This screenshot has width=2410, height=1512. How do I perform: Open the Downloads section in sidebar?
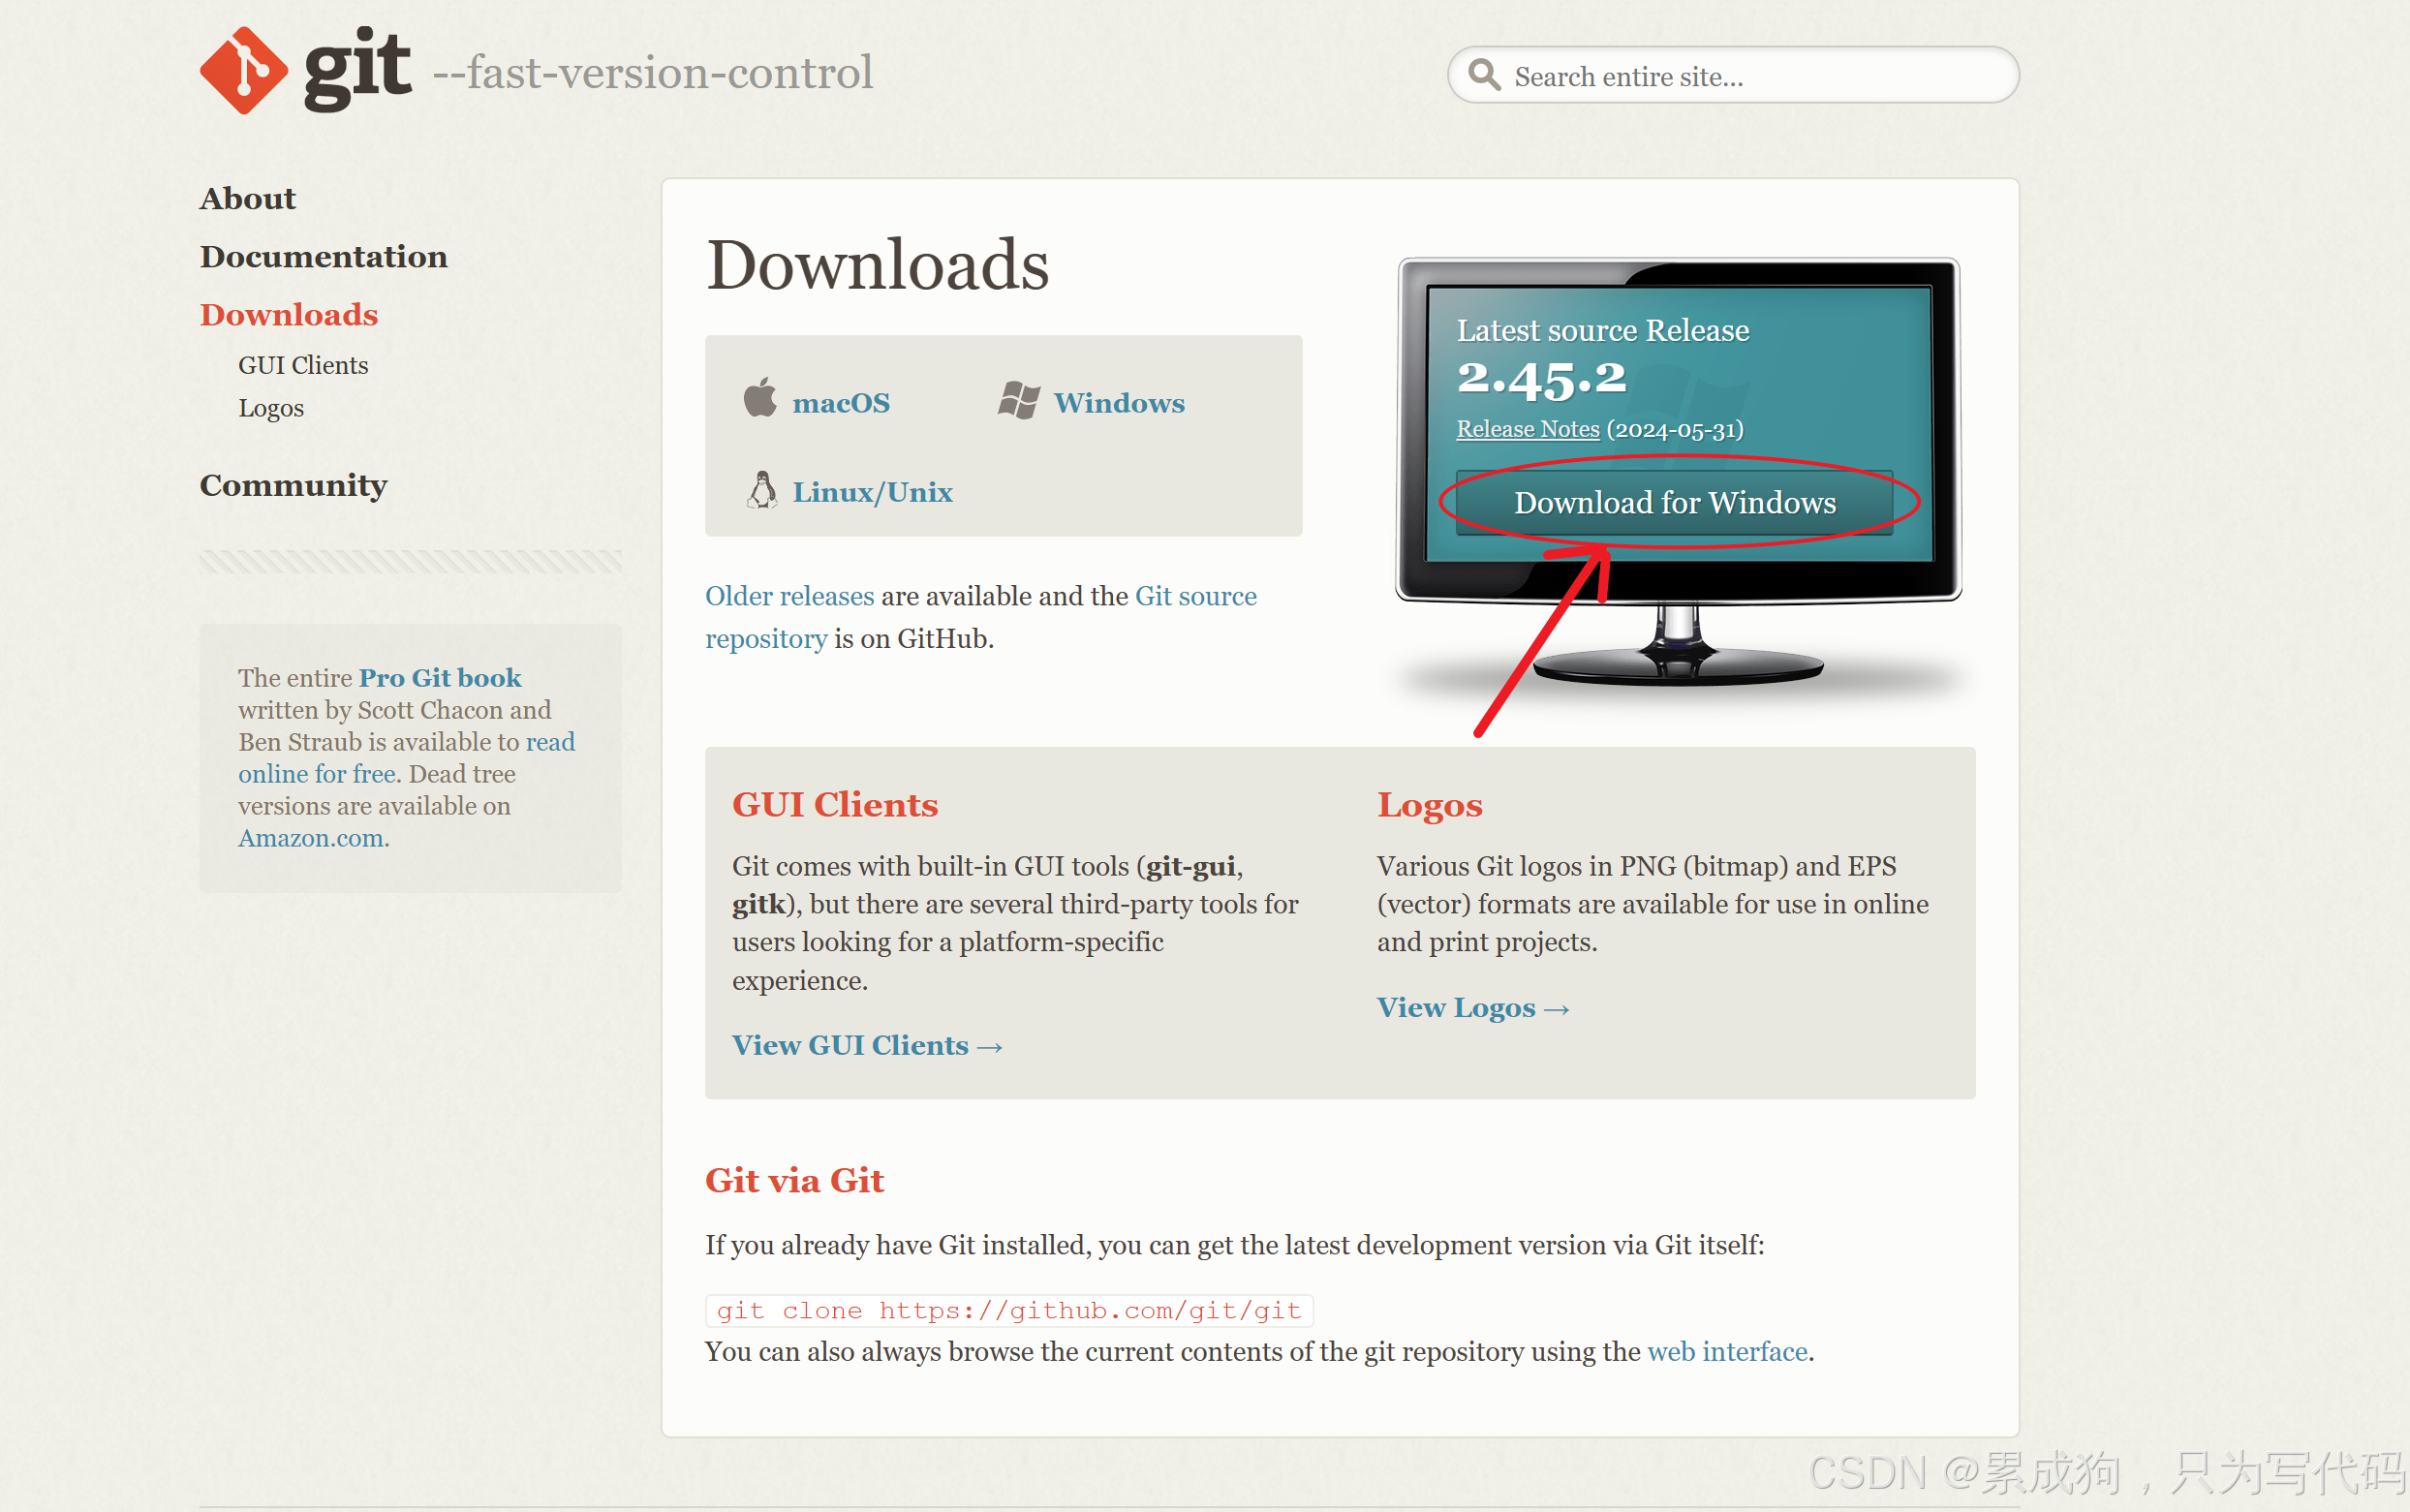pyautogui.click(x=289, y=315)
